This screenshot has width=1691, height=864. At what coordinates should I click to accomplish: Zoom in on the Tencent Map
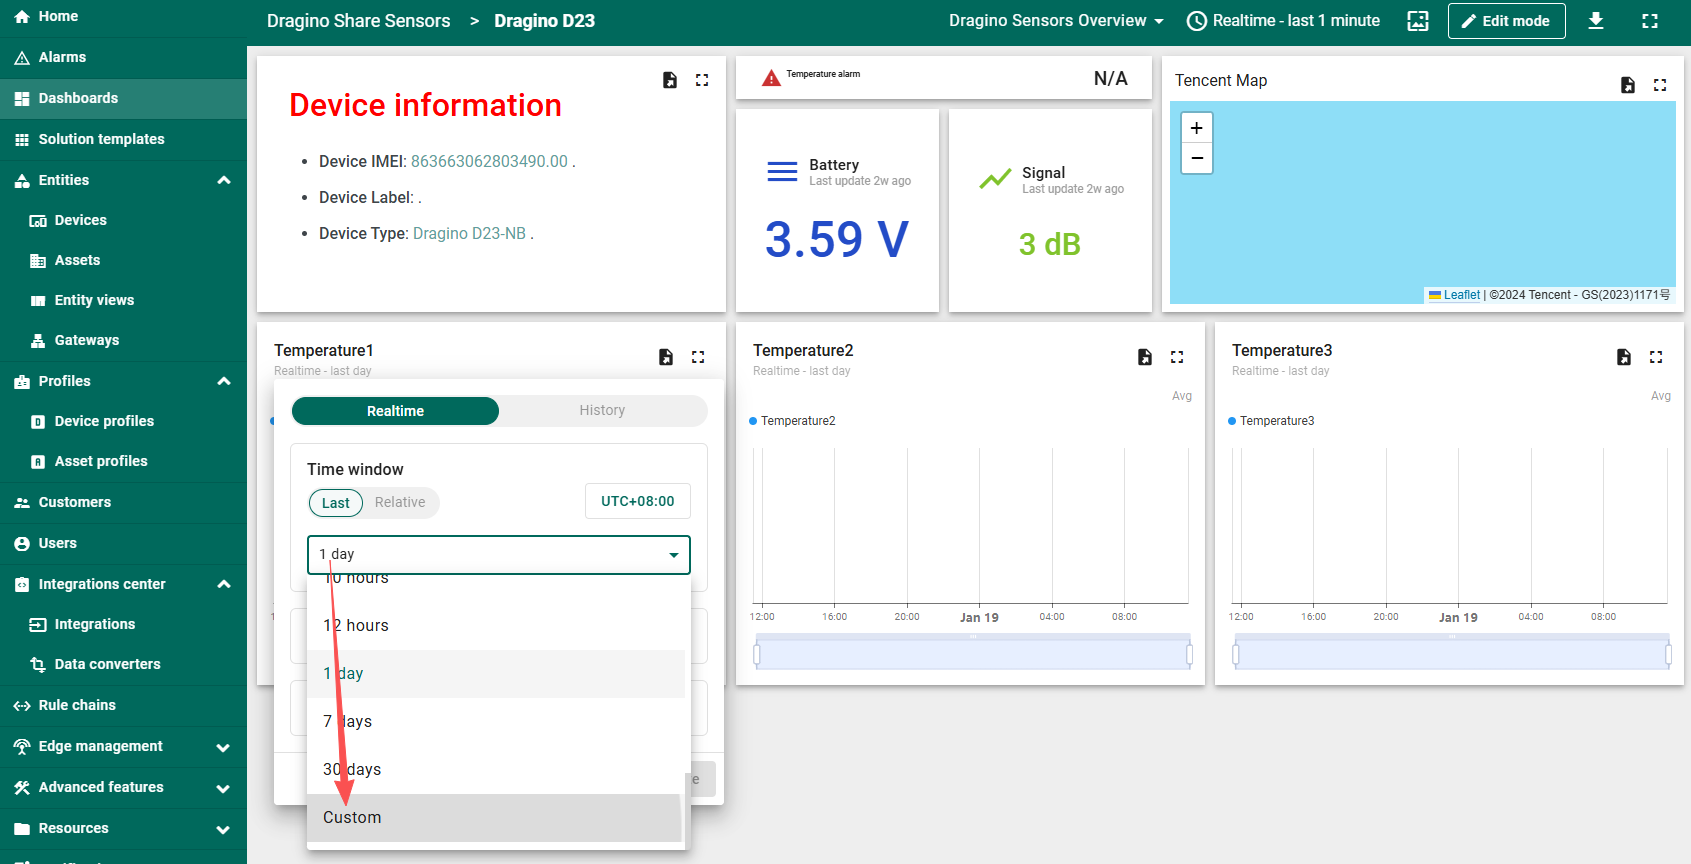coord(1196,128)
